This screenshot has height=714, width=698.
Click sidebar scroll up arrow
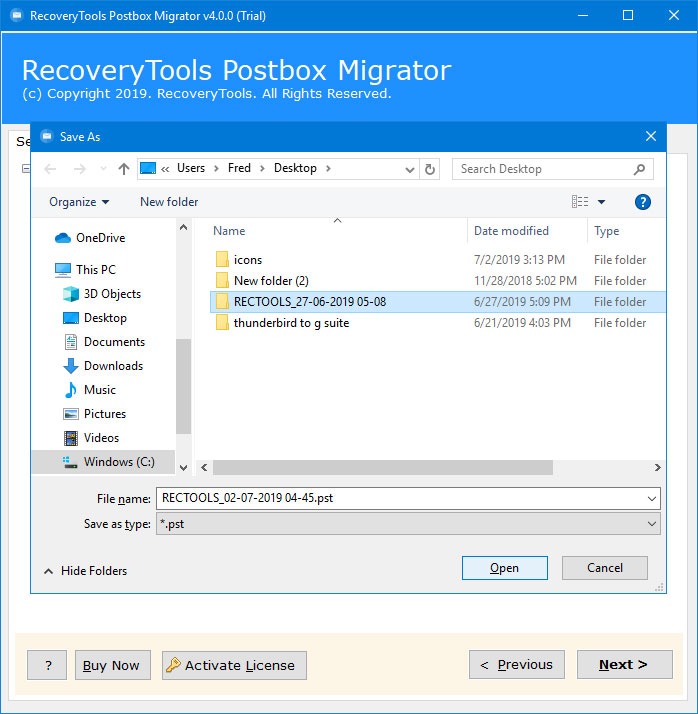[183, 227]
